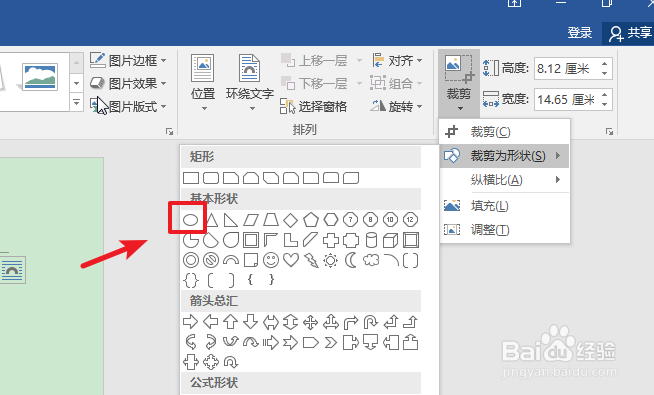Click the 高度 height input field
The width and height of the screenshot is (654, 395).
[567, 68]
